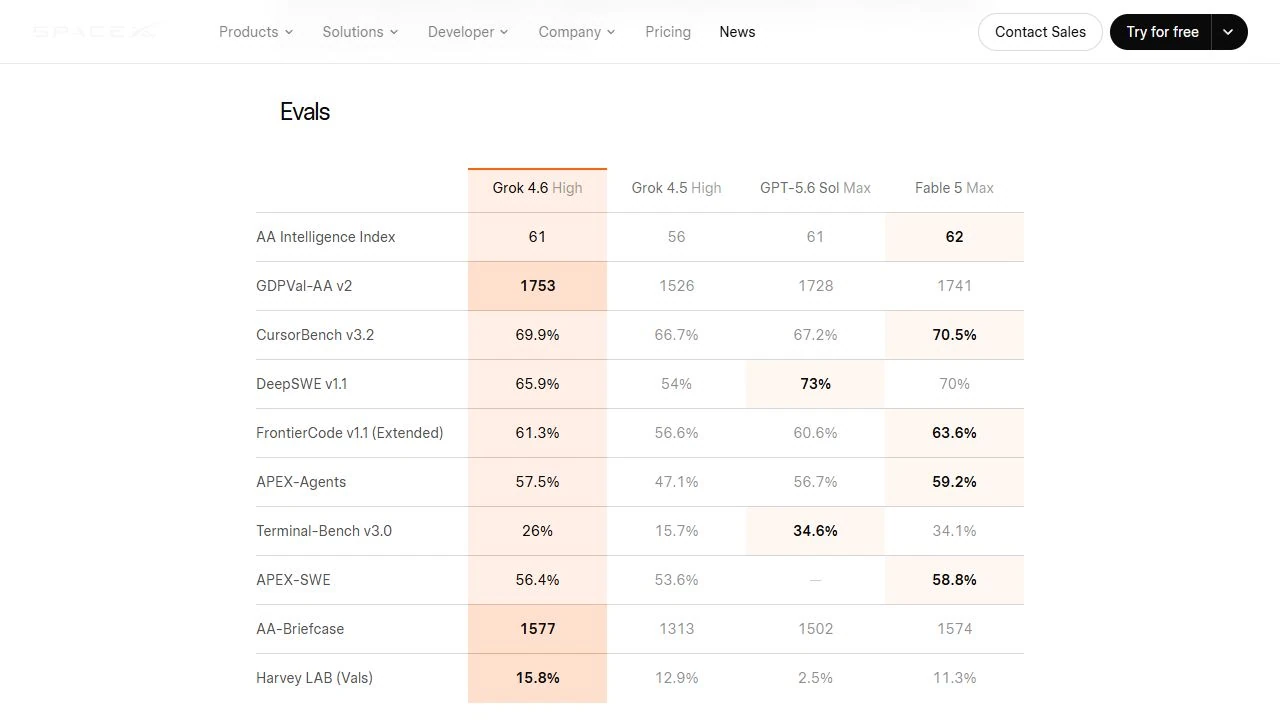Click the 60.6% FrontierCode score
This screenshot has width=1280, height=720.
click(815, 433)
